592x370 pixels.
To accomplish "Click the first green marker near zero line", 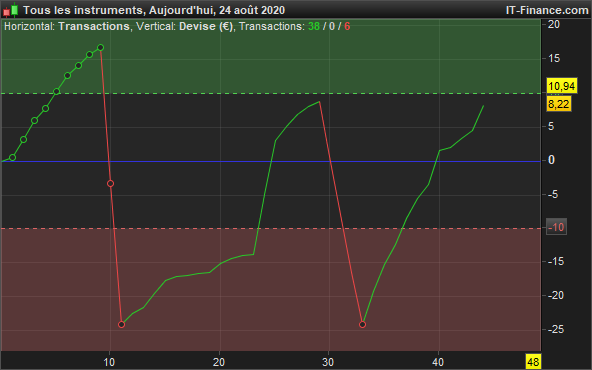I will (12, 157).
